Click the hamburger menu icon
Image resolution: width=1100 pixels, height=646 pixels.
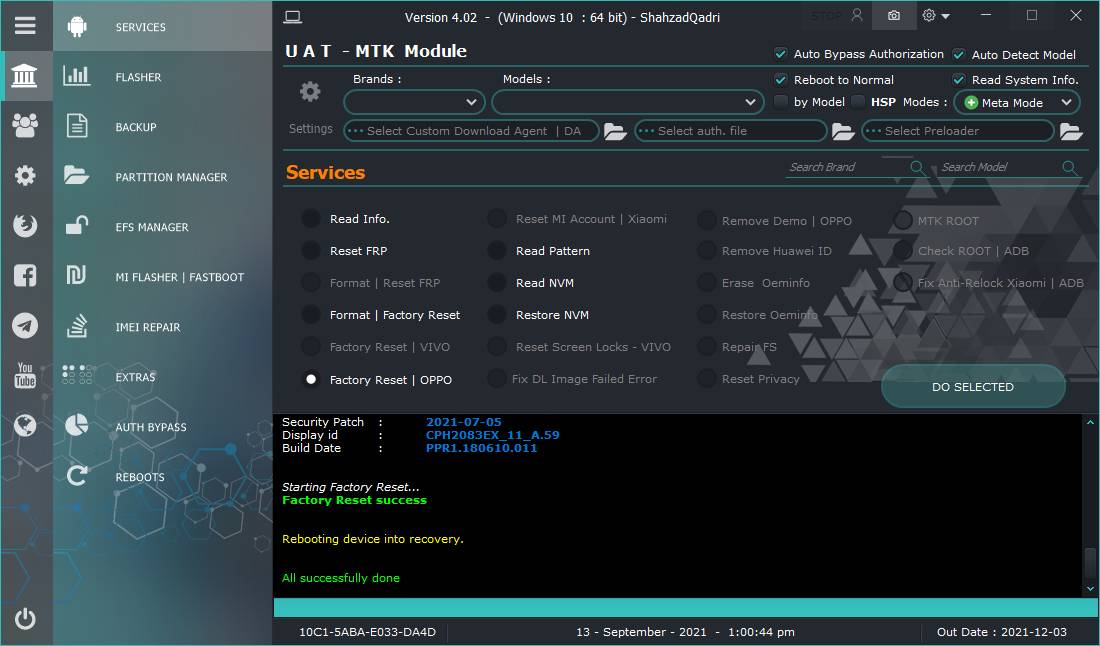click(x=25, y=26)
